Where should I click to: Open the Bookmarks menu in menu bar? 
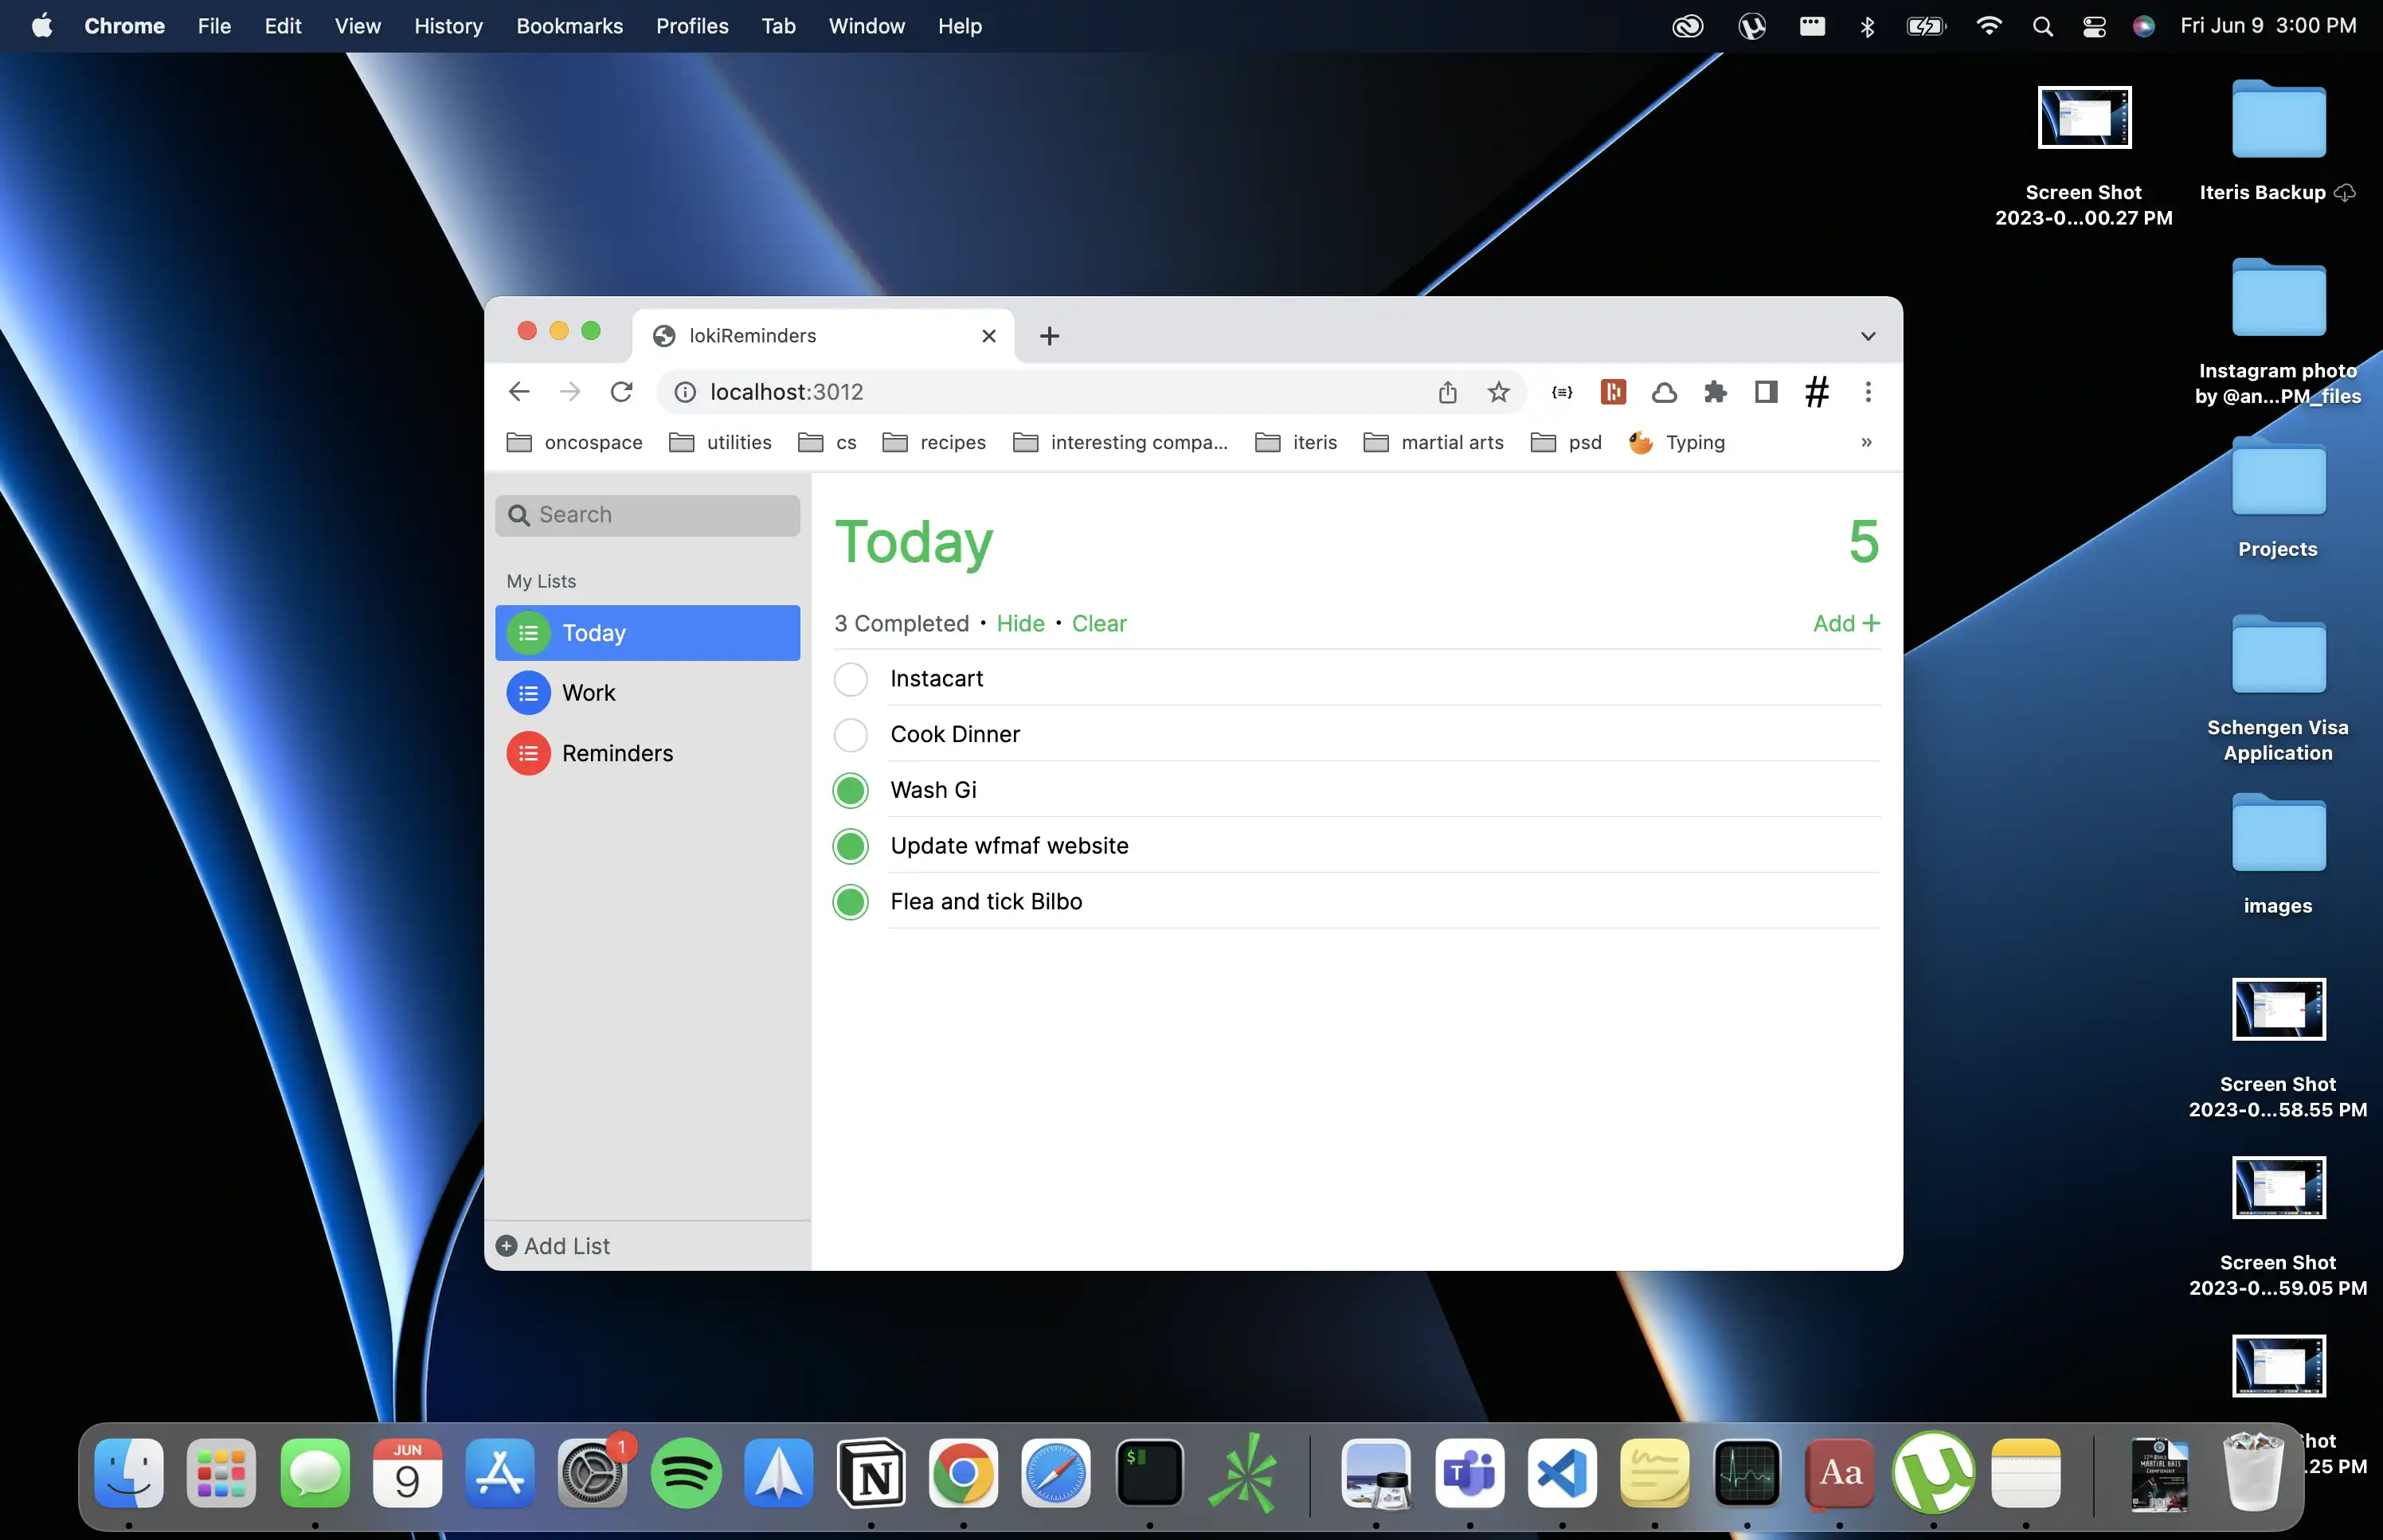click(x=569, y=26)
